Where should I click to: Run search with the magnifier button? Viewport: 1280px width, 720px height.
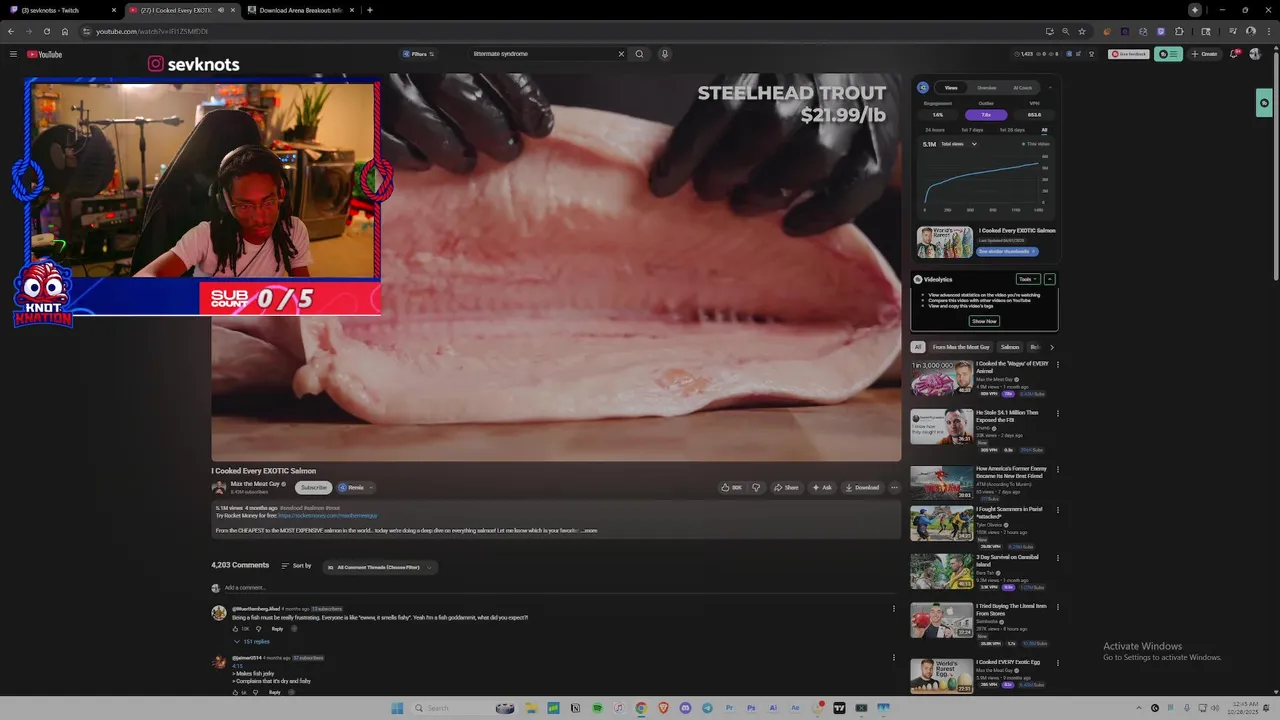(x=640, y=54)
